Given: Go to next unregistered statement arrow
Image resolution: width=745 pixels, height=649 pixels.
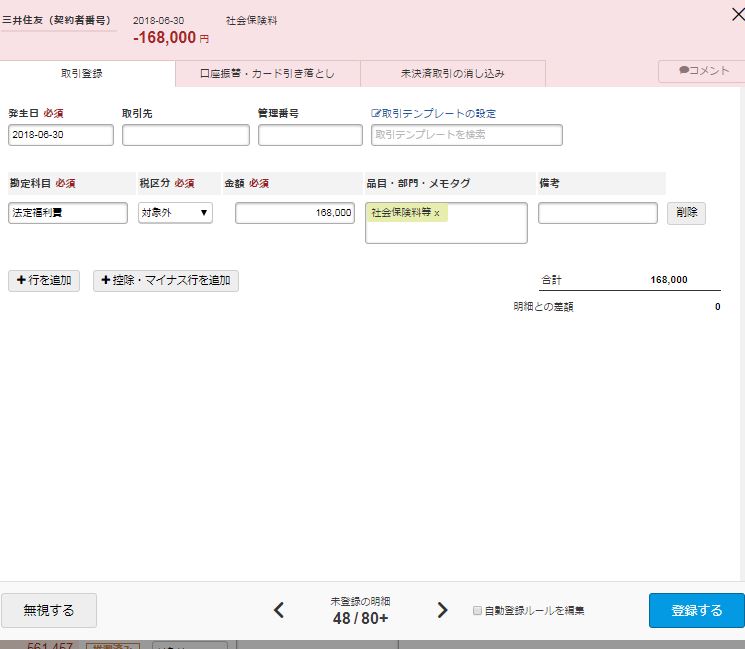Looking at the screenshot, I should pos(442,610).
